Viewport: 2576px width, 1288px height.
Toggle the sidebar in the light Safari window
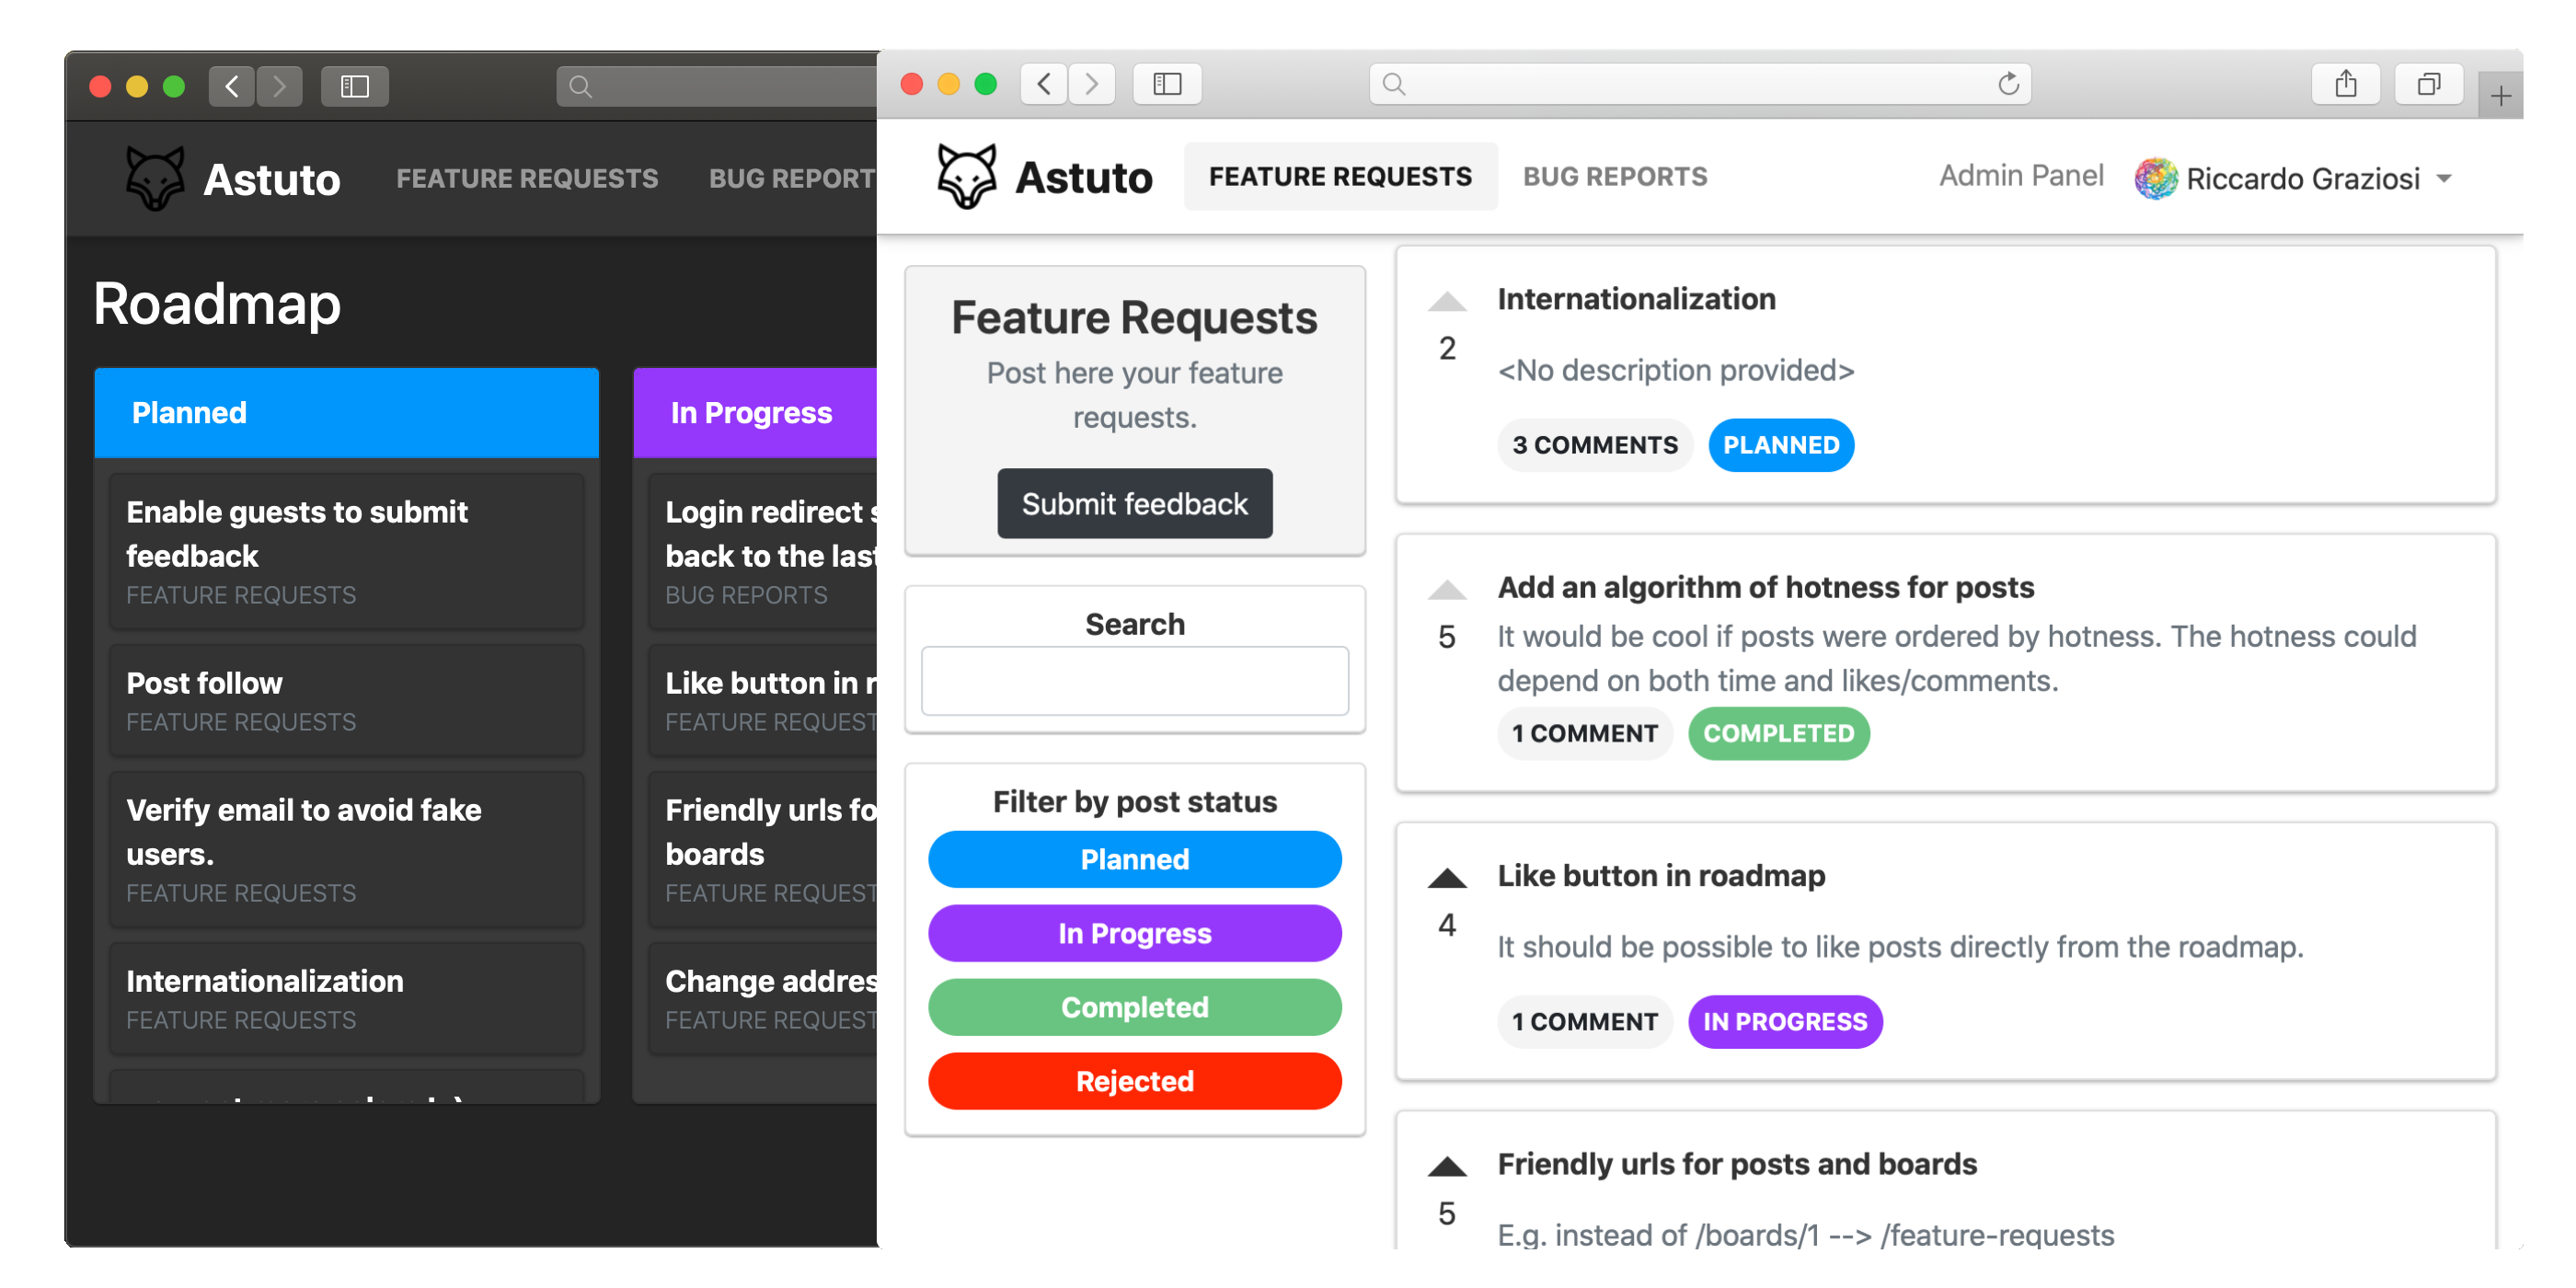[x=1166, y=84]
